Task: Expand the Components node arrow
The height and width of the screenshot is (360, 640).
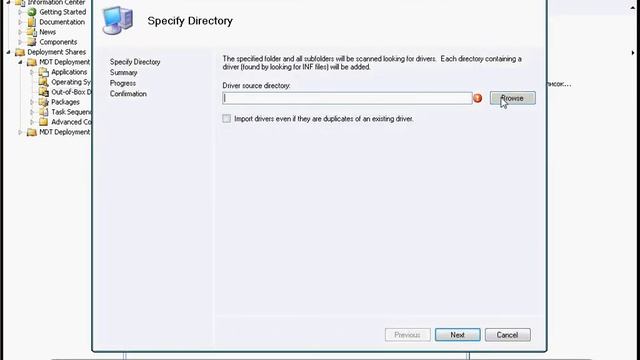Action: (20, 42)
